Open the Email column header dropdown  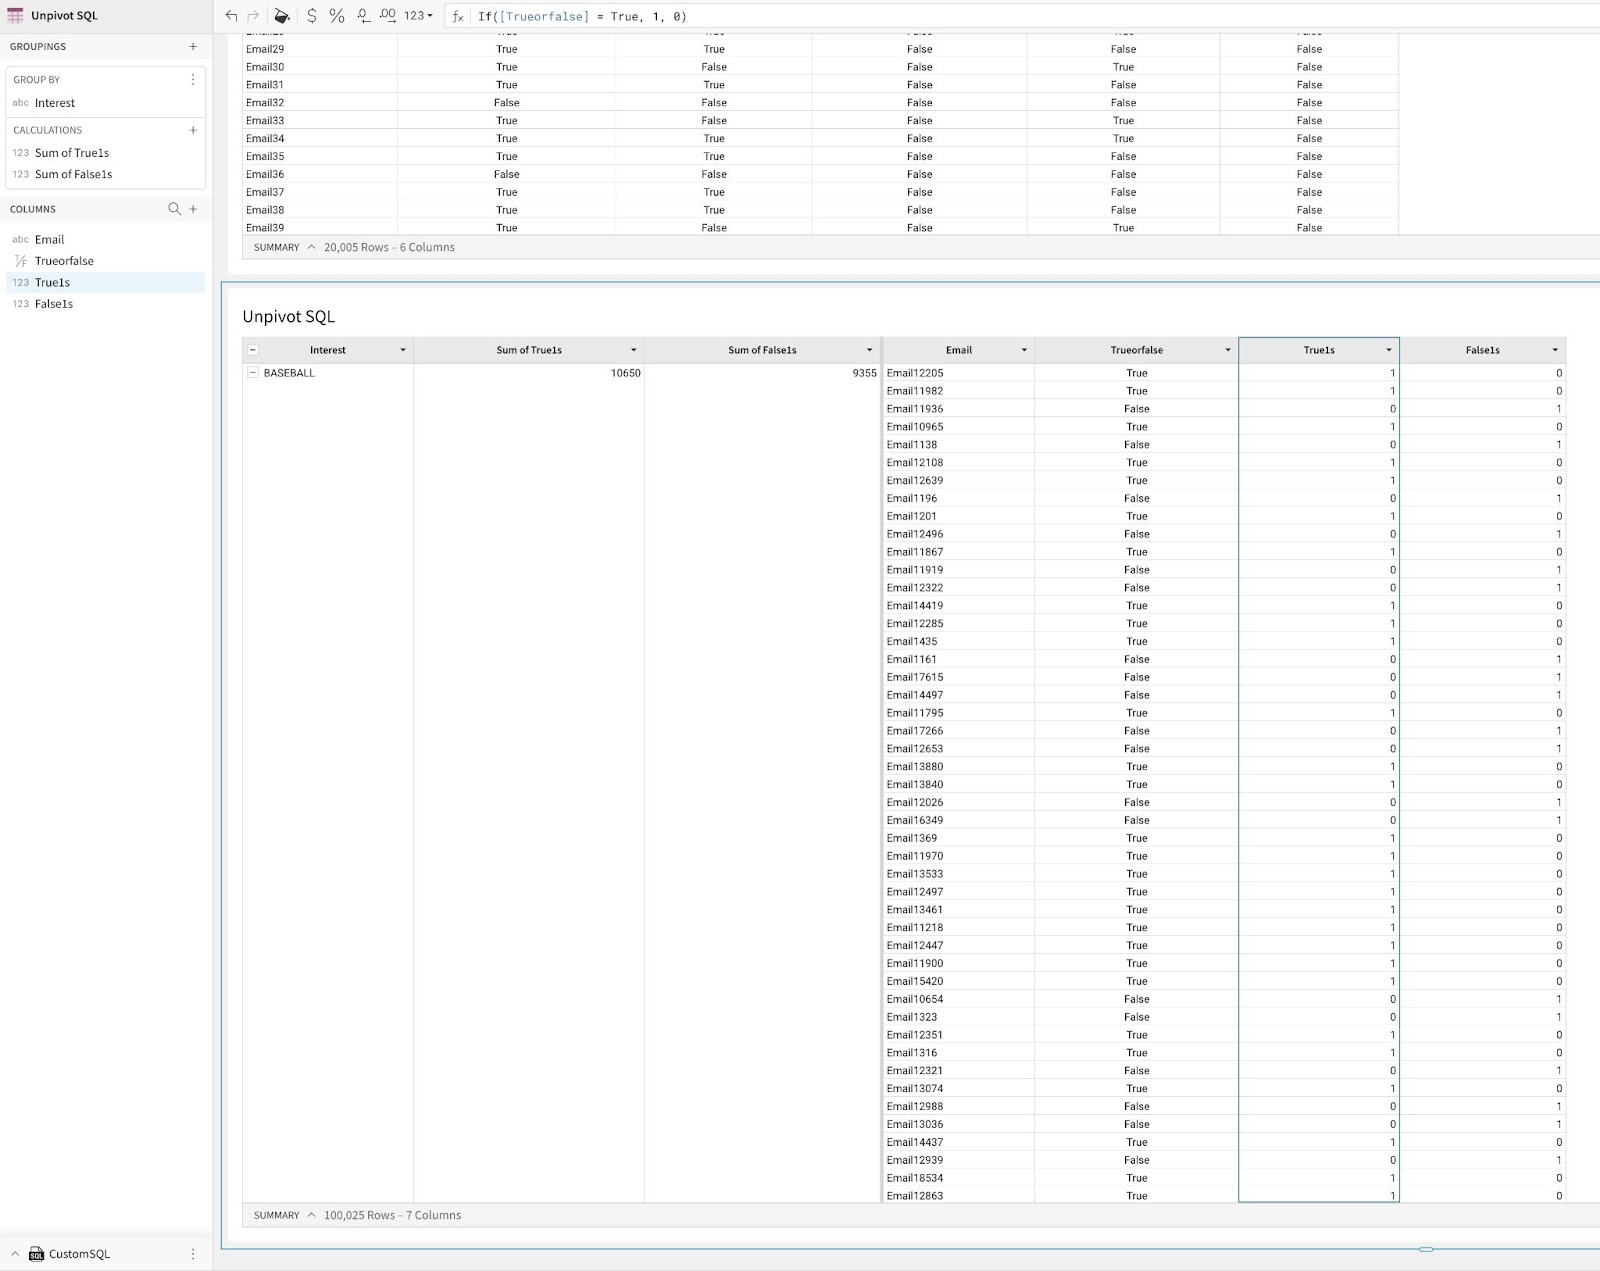[x=1024, y=350]
